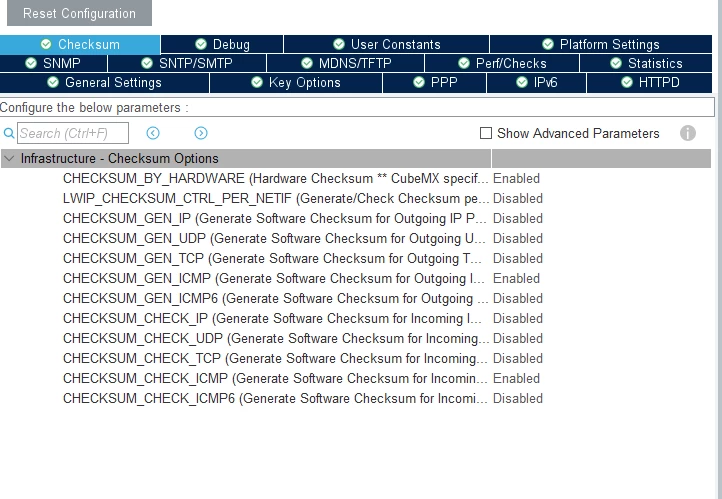Focus the Search (Ctrl+F) field

pyautogui.click(x=73, y=133)
